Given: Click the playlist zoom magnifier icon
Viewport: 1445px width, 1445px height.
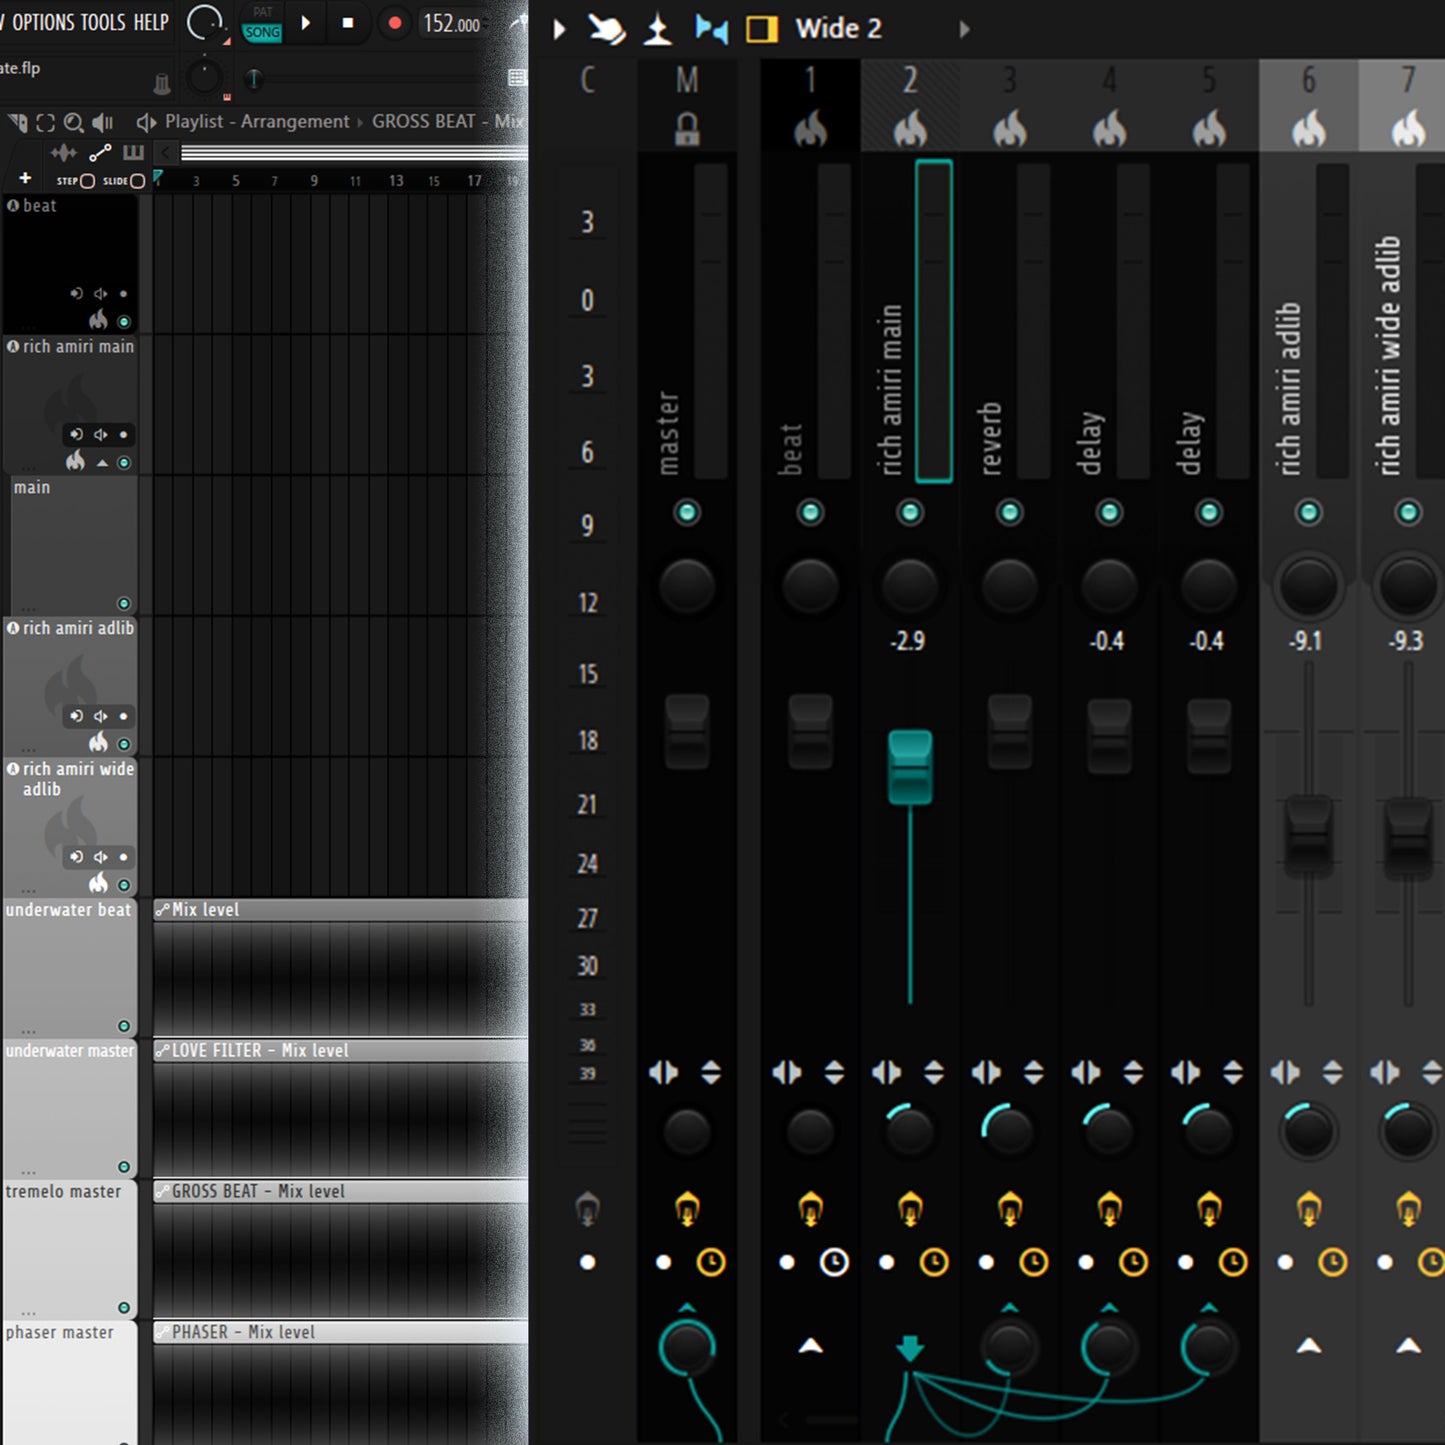Looking at the screenshot, I should 73,122.
